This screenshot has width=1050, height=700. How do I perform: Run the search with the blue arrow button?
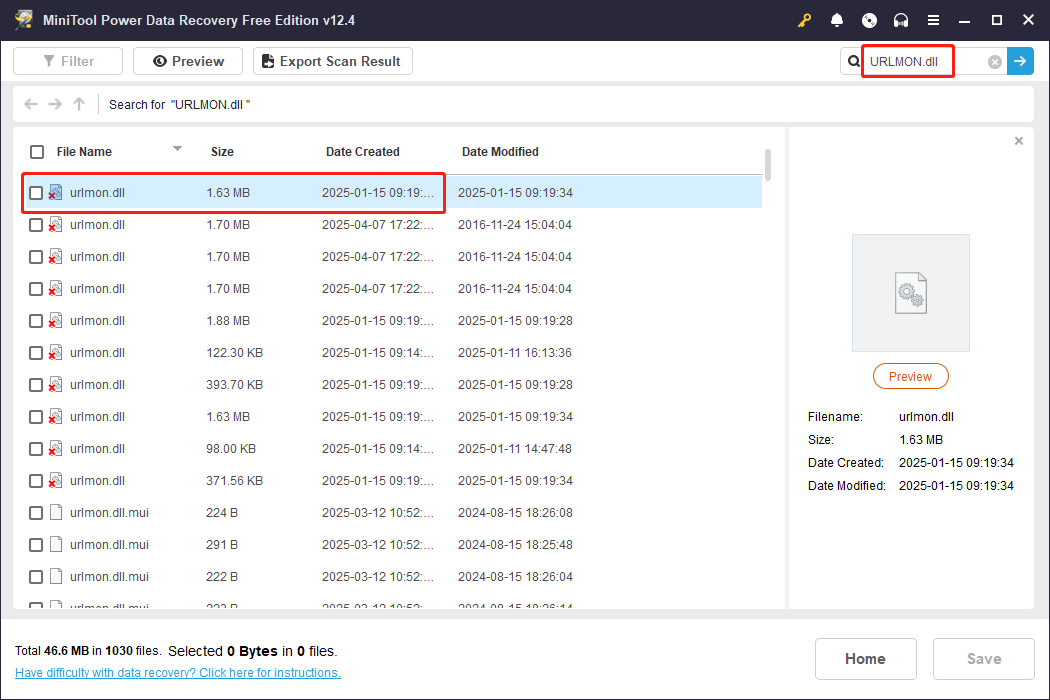click(x=1020, y=61)
